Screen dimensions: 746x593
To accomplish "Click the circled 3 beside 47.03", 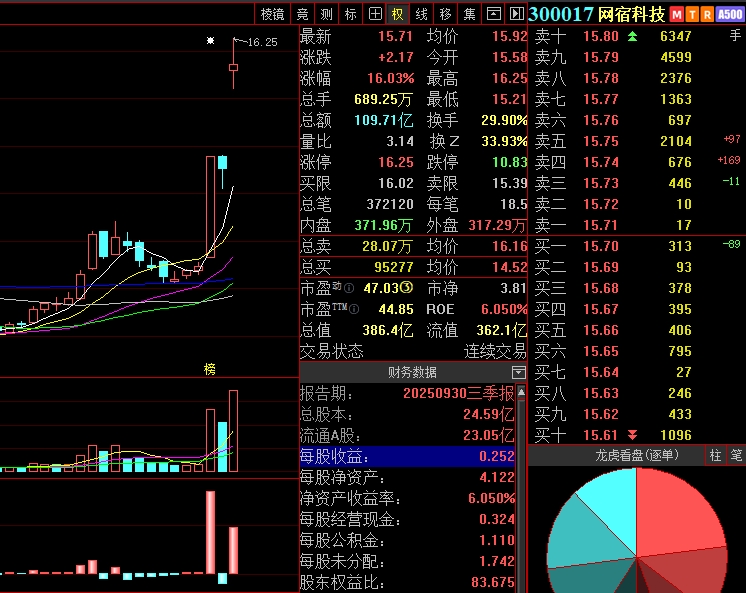I will coord(406,287).
